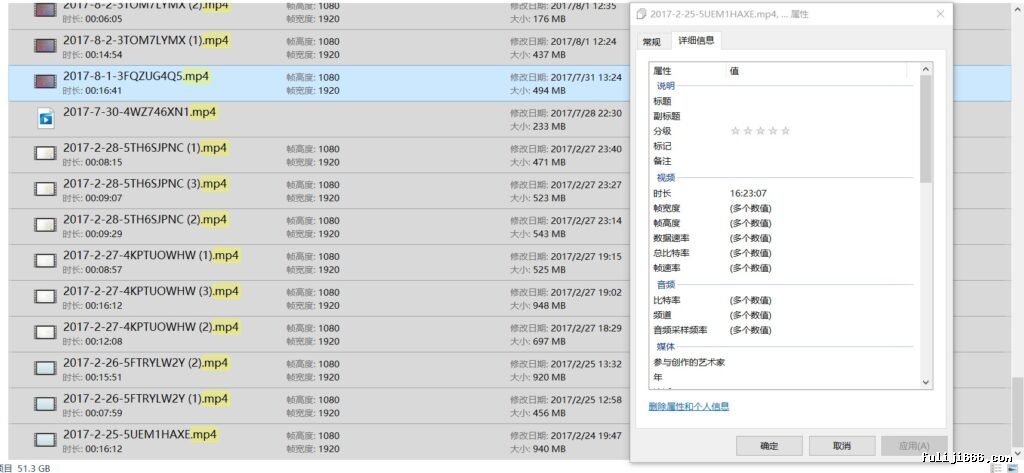1024x473 pixels.
Task: Open the 删除属性和个人信息 link
Action: (688, 406)
